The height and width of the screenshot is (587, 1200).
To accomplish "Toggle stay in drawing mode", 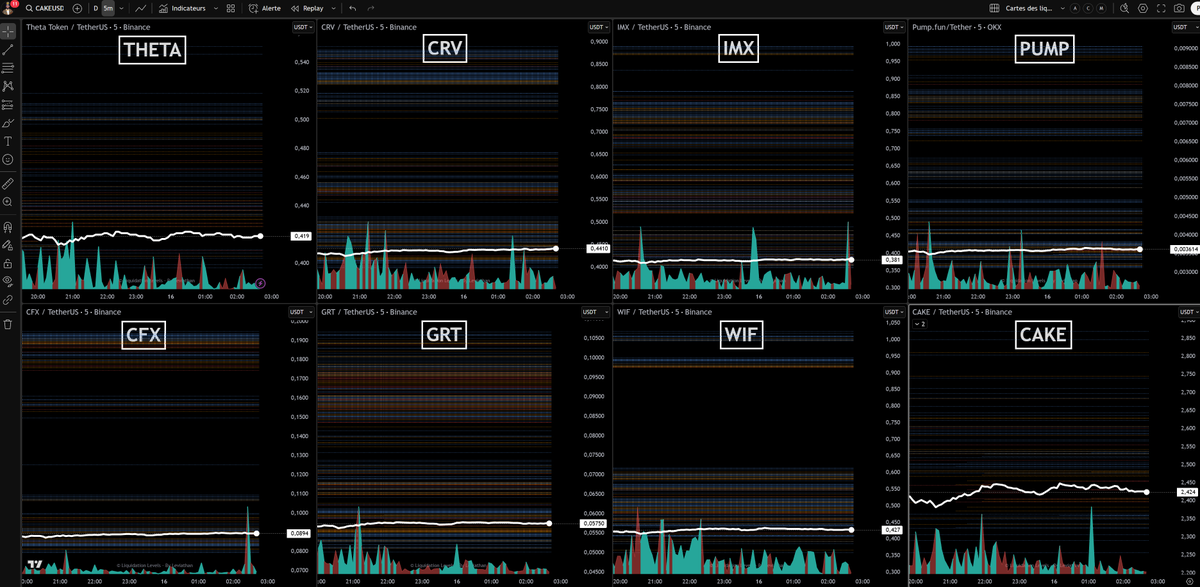I will click(8, 245).
